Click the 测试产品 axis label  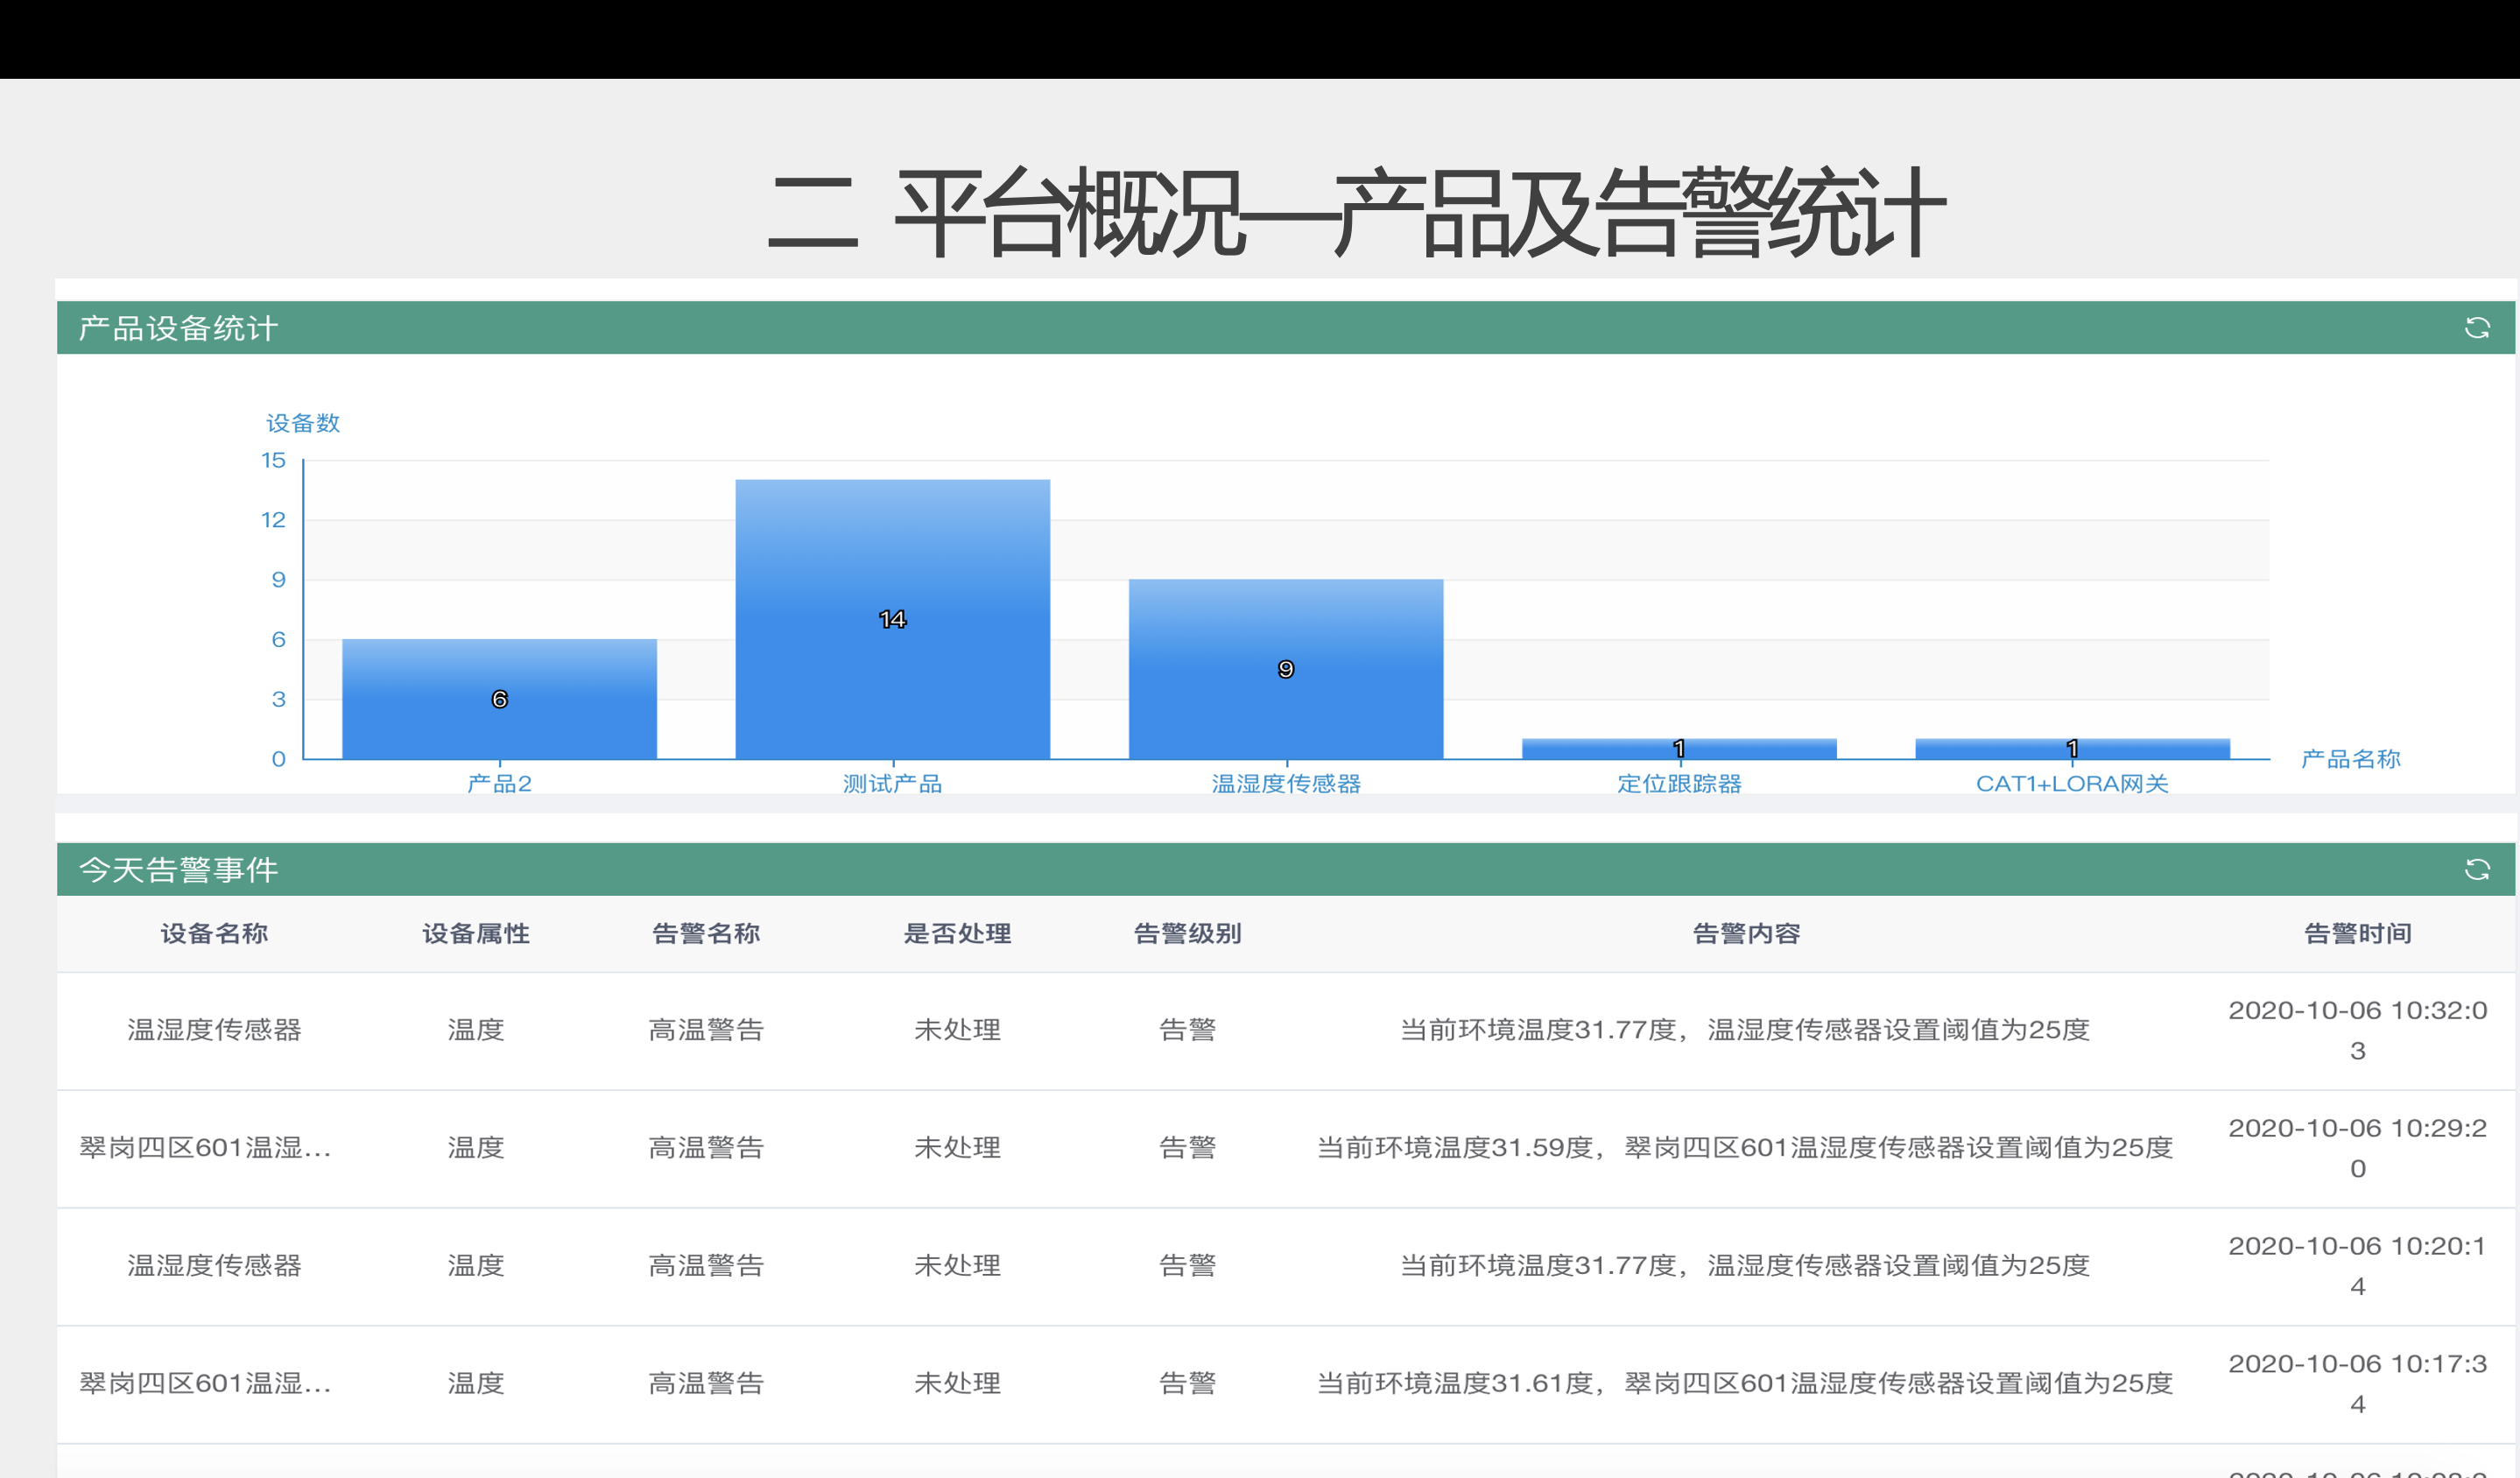[892, 784]
